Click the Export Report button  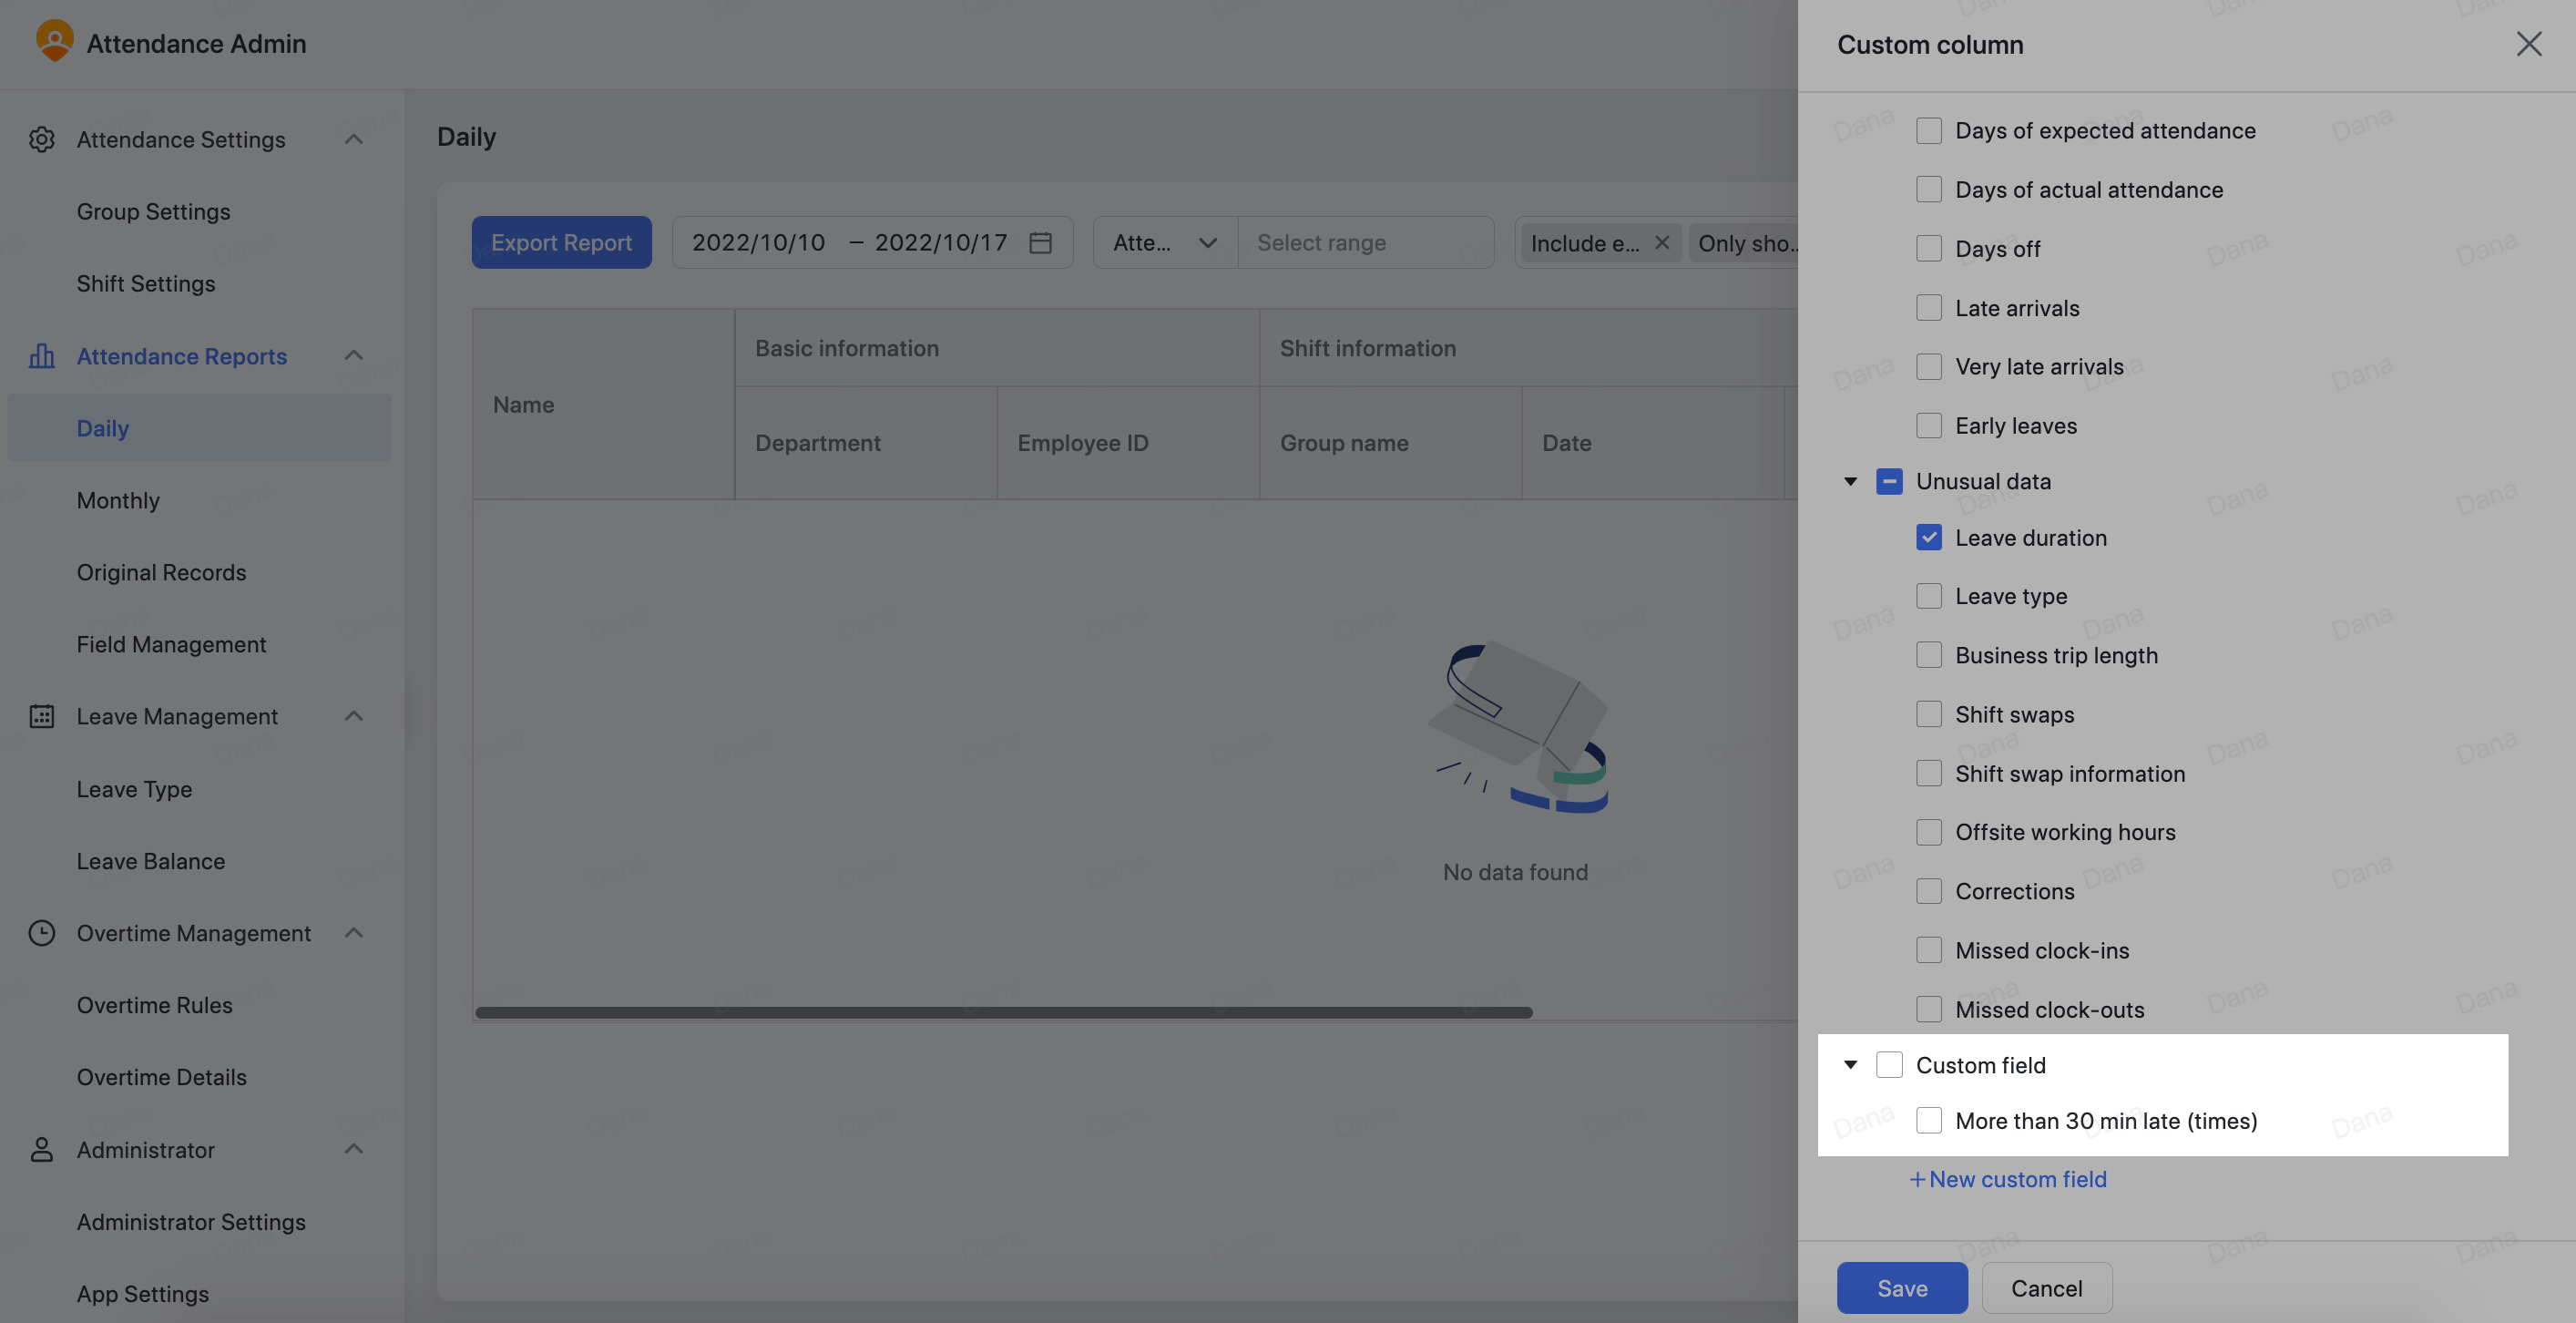pyautogui.click(x=561, y=242)
